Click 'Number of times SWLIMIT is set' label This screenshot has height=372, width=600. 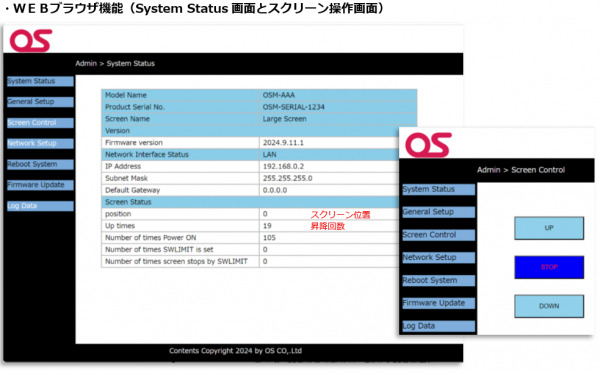(159, 250)
